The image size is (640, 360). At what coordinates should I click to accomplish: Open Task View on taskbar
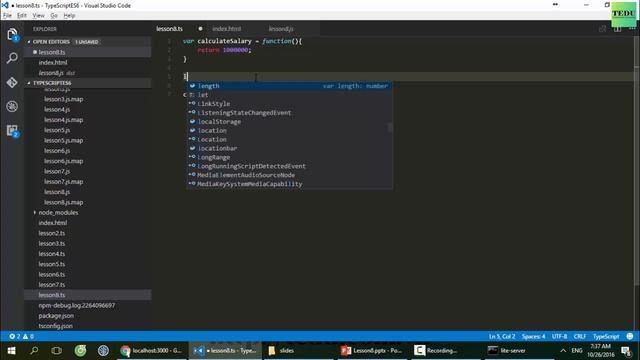pos(57,351)
